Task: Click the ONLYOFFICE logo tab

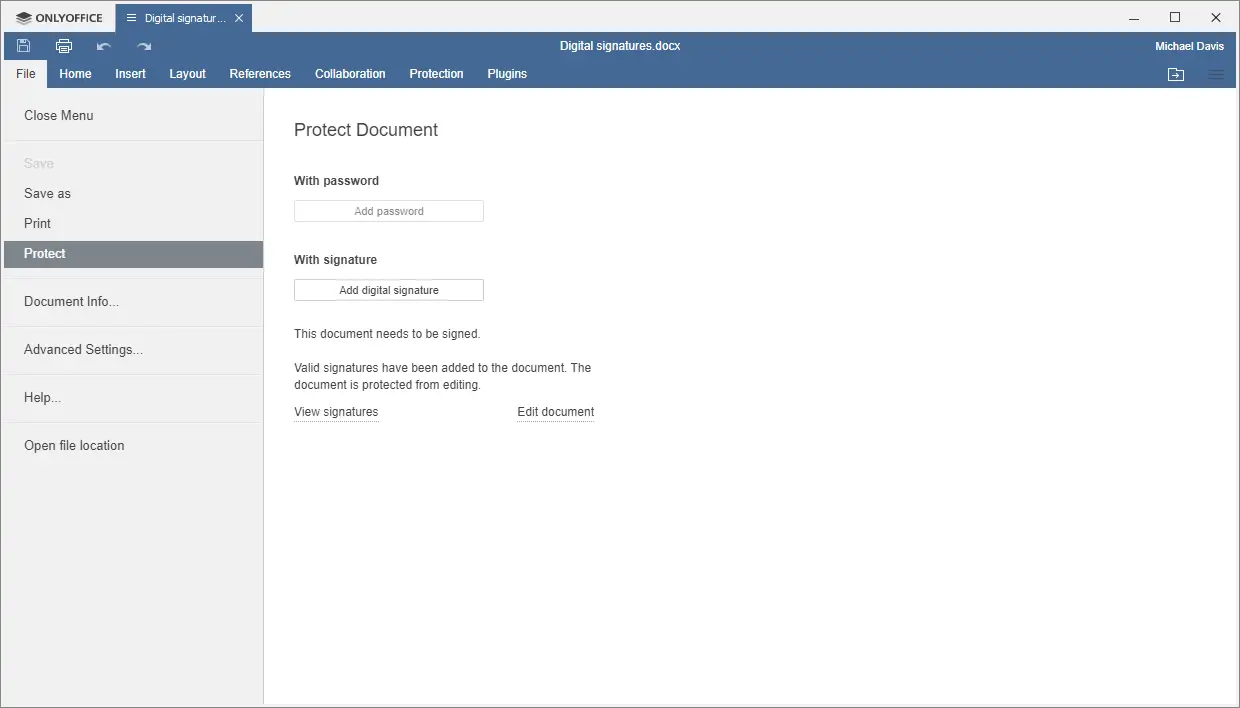Action: coord(57,17)
